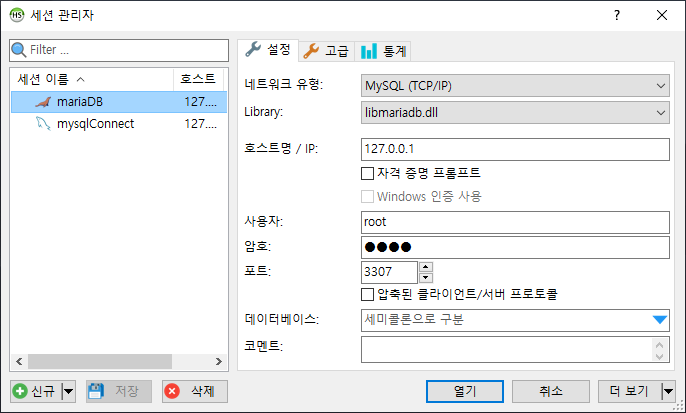Click the 취소 button
Screen dimensions: 686x413
(x=551, y=391)
